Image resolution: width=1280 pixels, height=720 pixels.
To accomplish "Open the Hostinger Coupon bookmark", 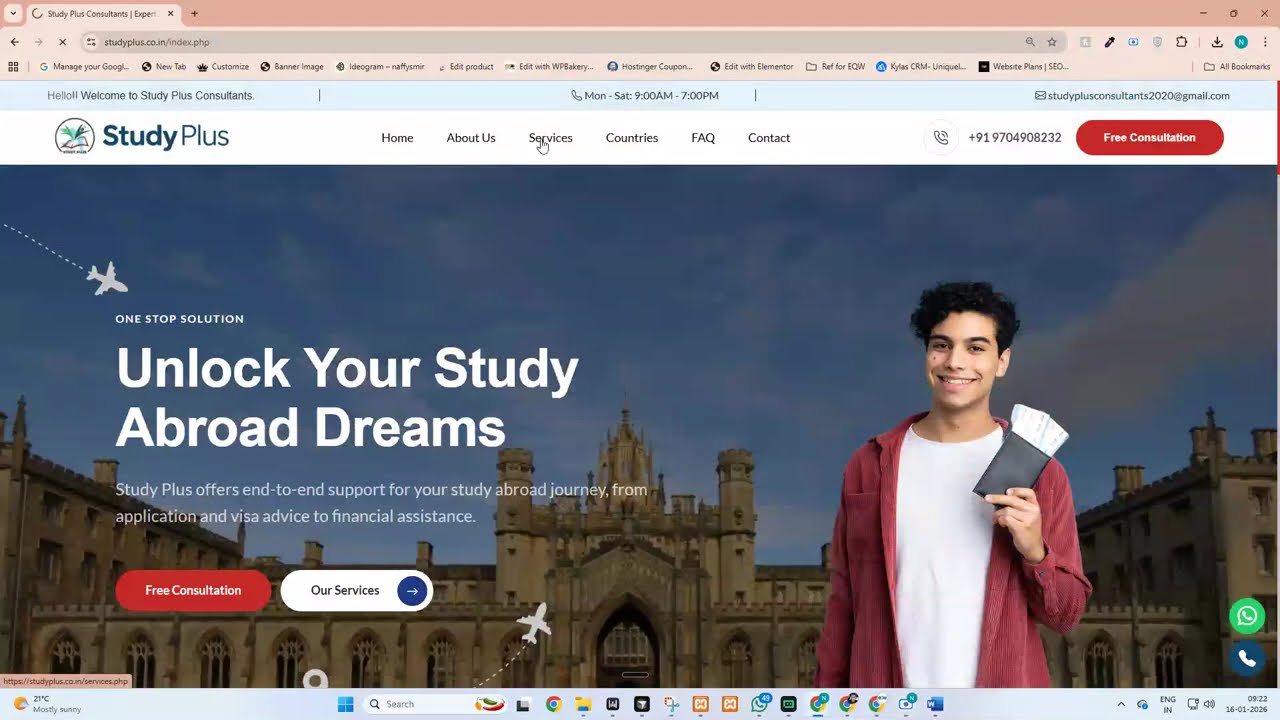I will (650, 67).
